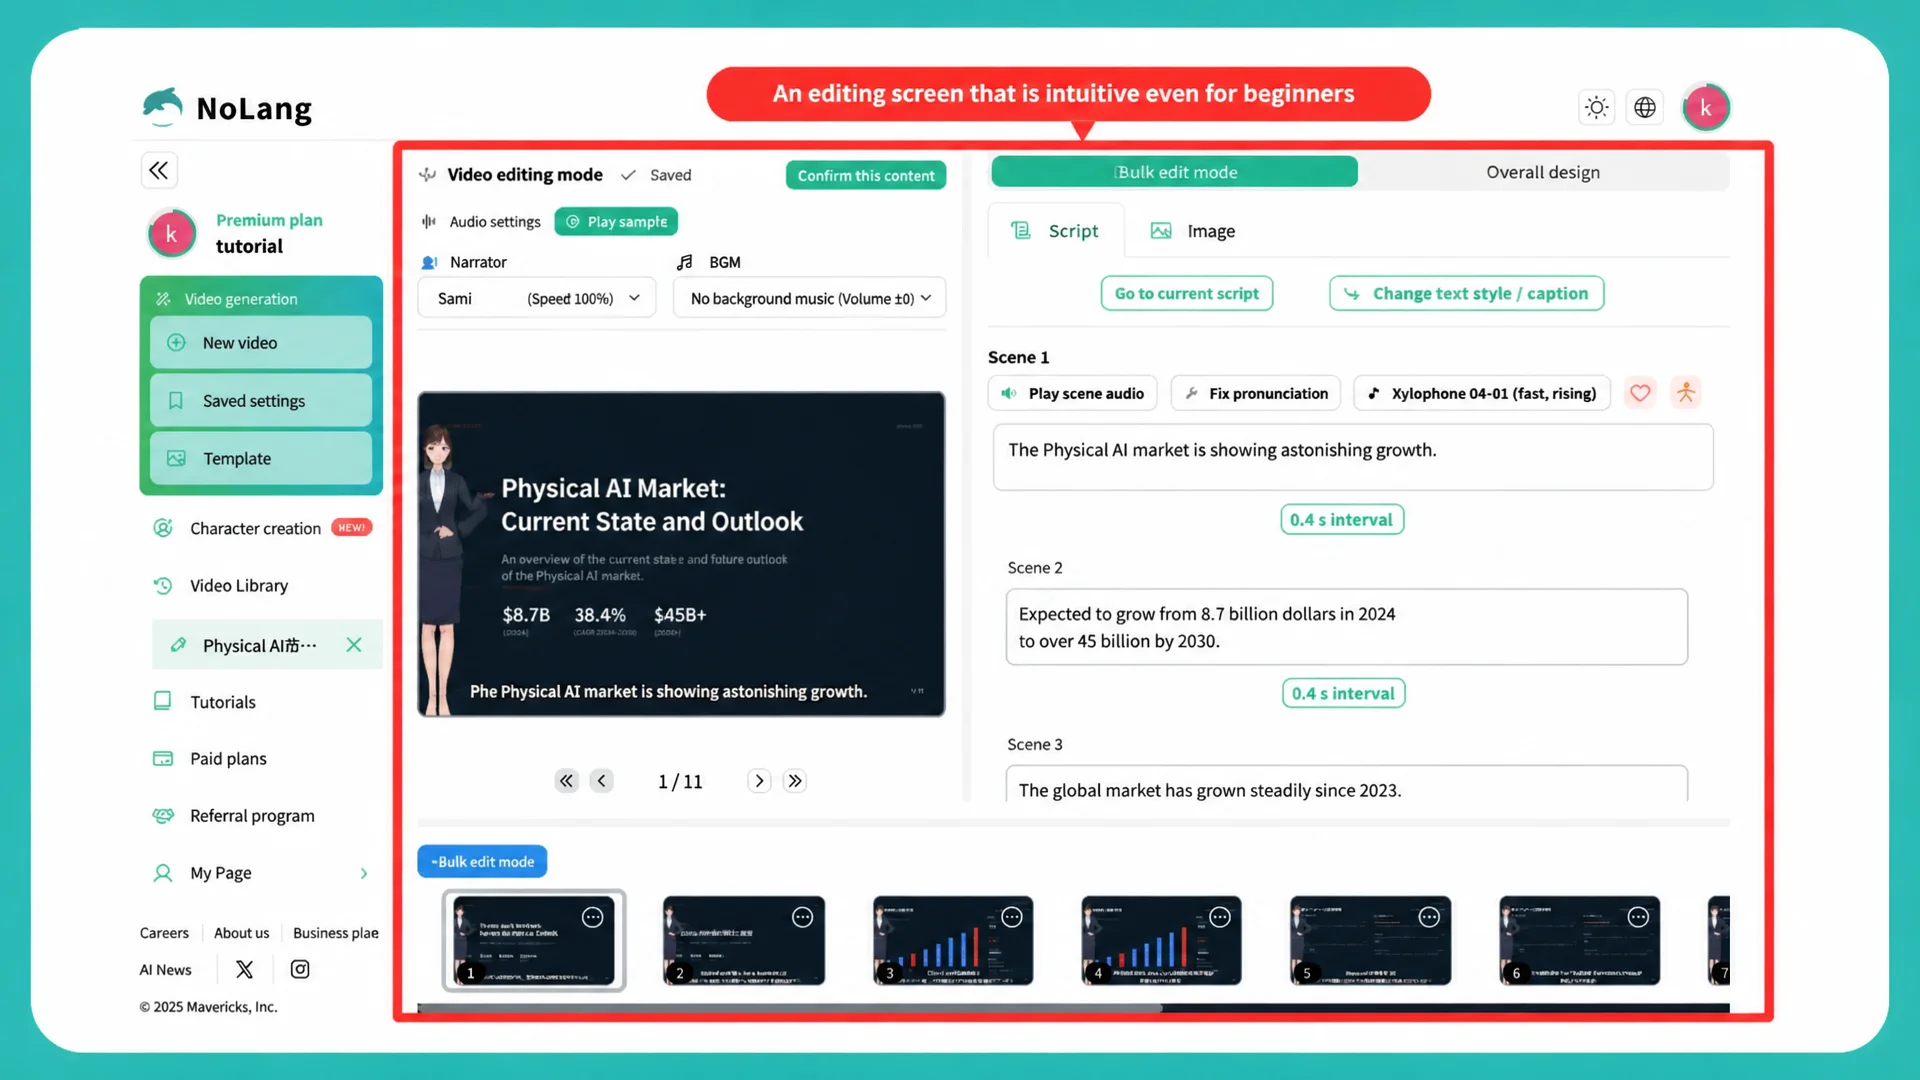Screen dimensions: 1920x1080
Task: Fix pronunciation for Scene 1
Action: click(x=1256, y=394)
